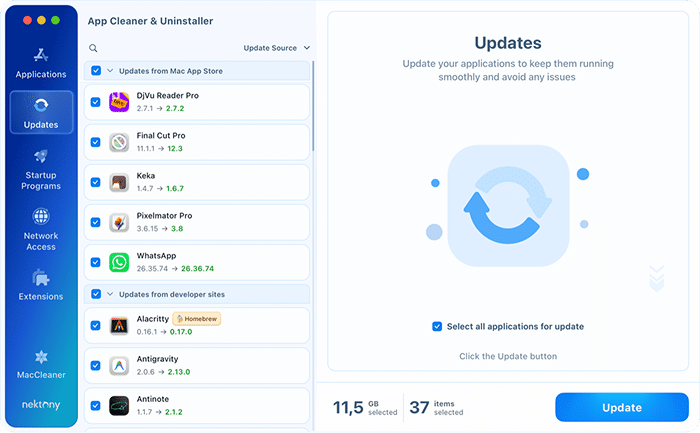
Task: Click the Pixelmator Pro app icon
Action: 119,222
